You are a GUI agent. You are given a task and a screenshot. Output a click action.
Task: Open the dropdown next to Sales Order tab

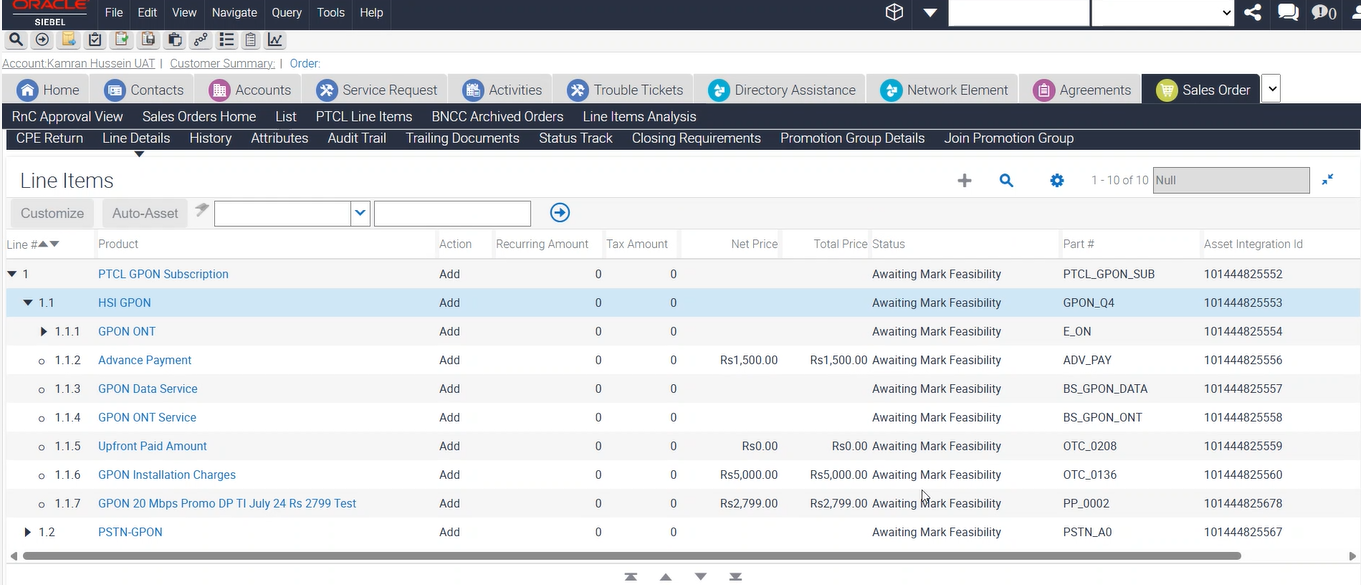(x=1271, y=89)
